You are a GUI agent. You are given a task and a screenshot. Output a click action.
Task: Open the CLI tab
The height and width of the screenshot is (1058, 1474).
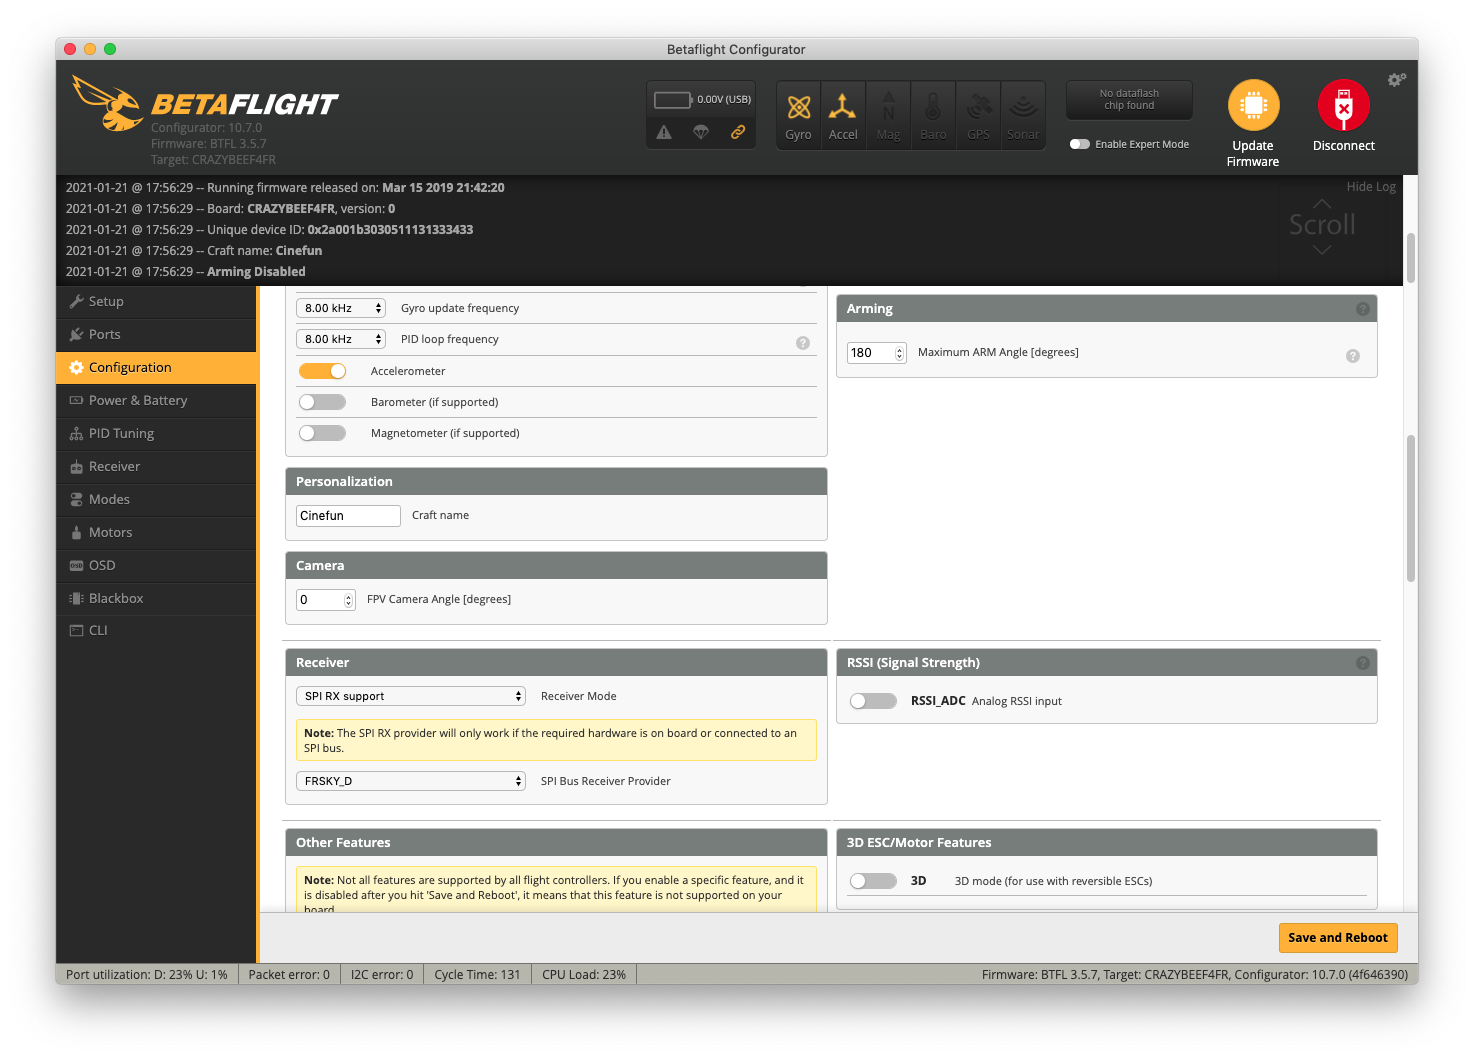(157, 630)
